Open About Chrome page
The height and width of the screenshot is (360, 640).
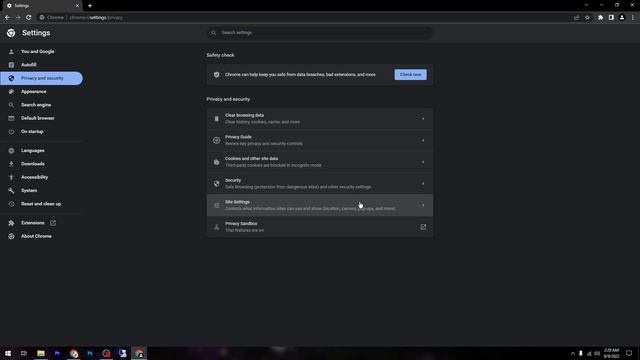tap(36, 236)
